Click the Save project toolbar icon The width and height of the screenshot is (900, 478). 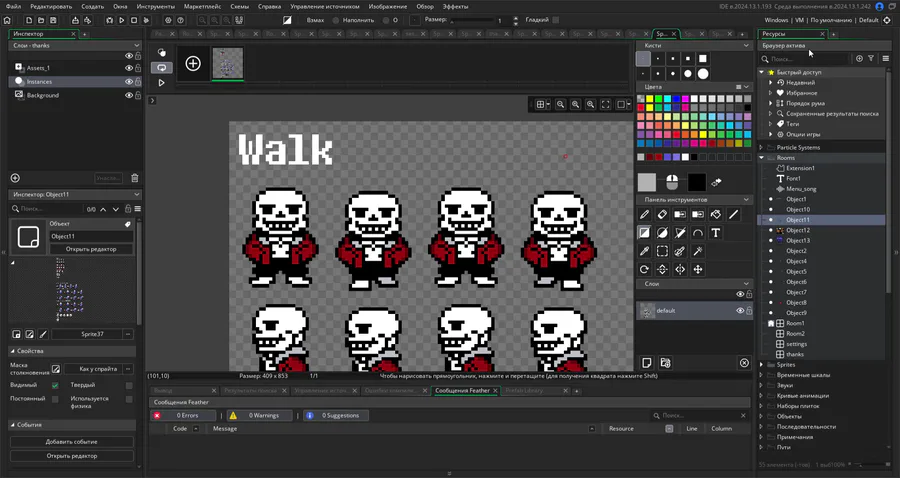(53, 20)
